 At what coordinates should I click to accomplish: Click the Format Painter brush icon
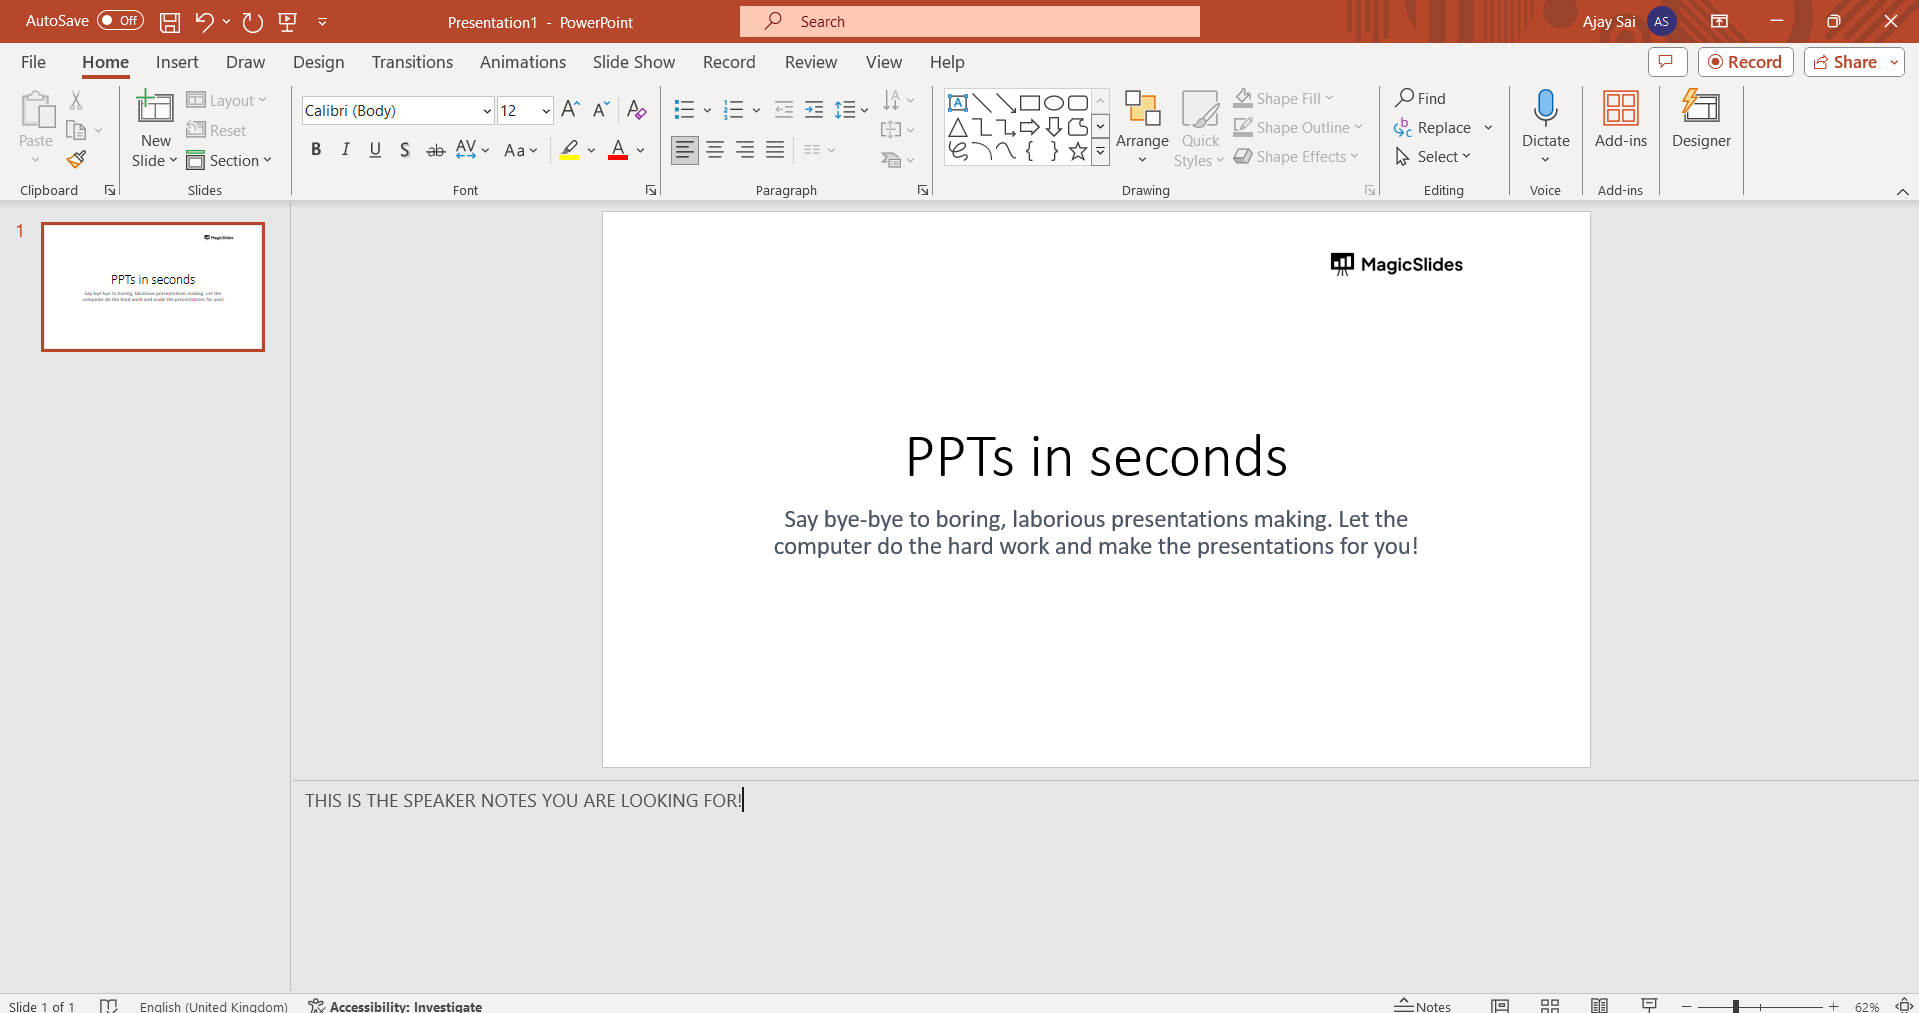pyautogui.click(x=76, y=159)
